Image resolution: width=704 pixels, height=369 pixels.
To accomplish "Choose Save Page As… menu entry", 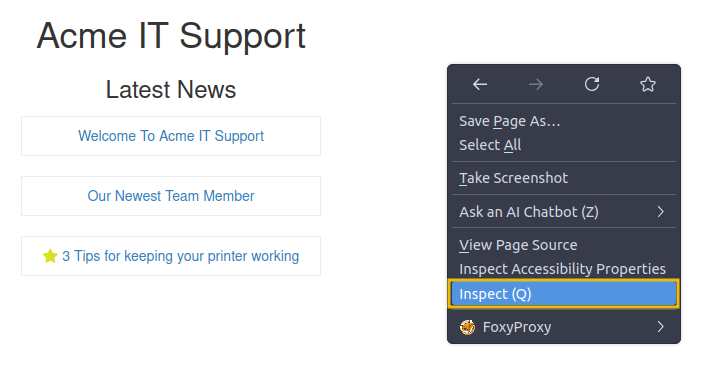I will [x=563, y=121].
